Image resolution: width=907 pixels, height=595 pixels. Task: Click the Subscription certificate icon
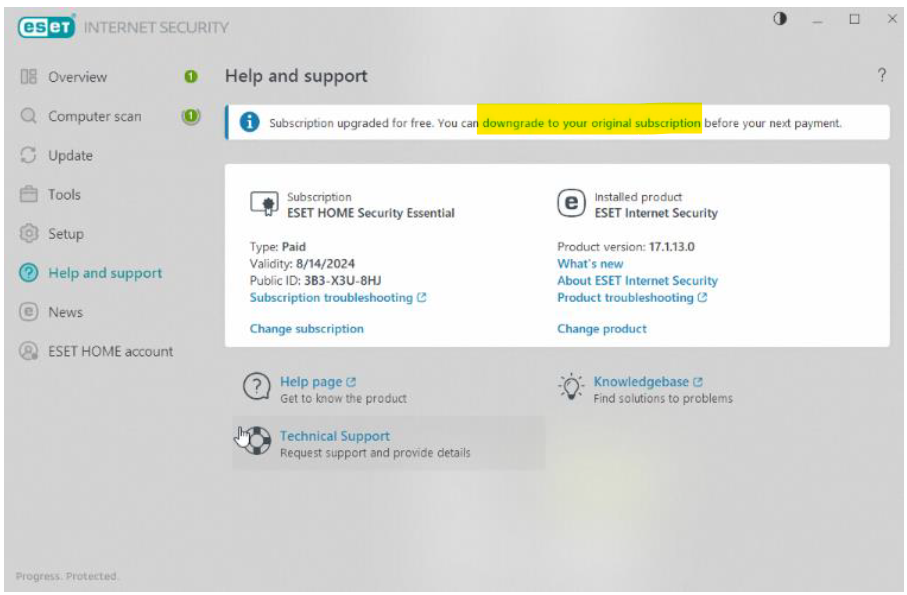click(x=263, y=204)
